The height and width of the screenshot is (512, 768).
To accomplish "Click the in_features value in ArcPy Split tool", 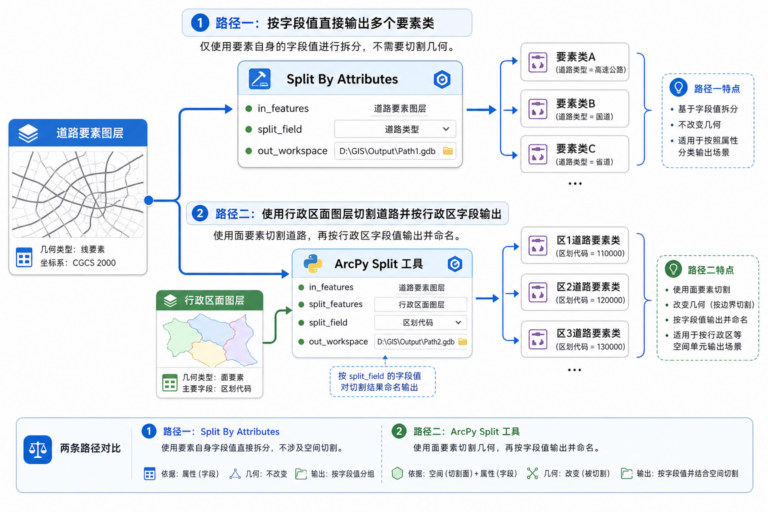I will 421,288.
